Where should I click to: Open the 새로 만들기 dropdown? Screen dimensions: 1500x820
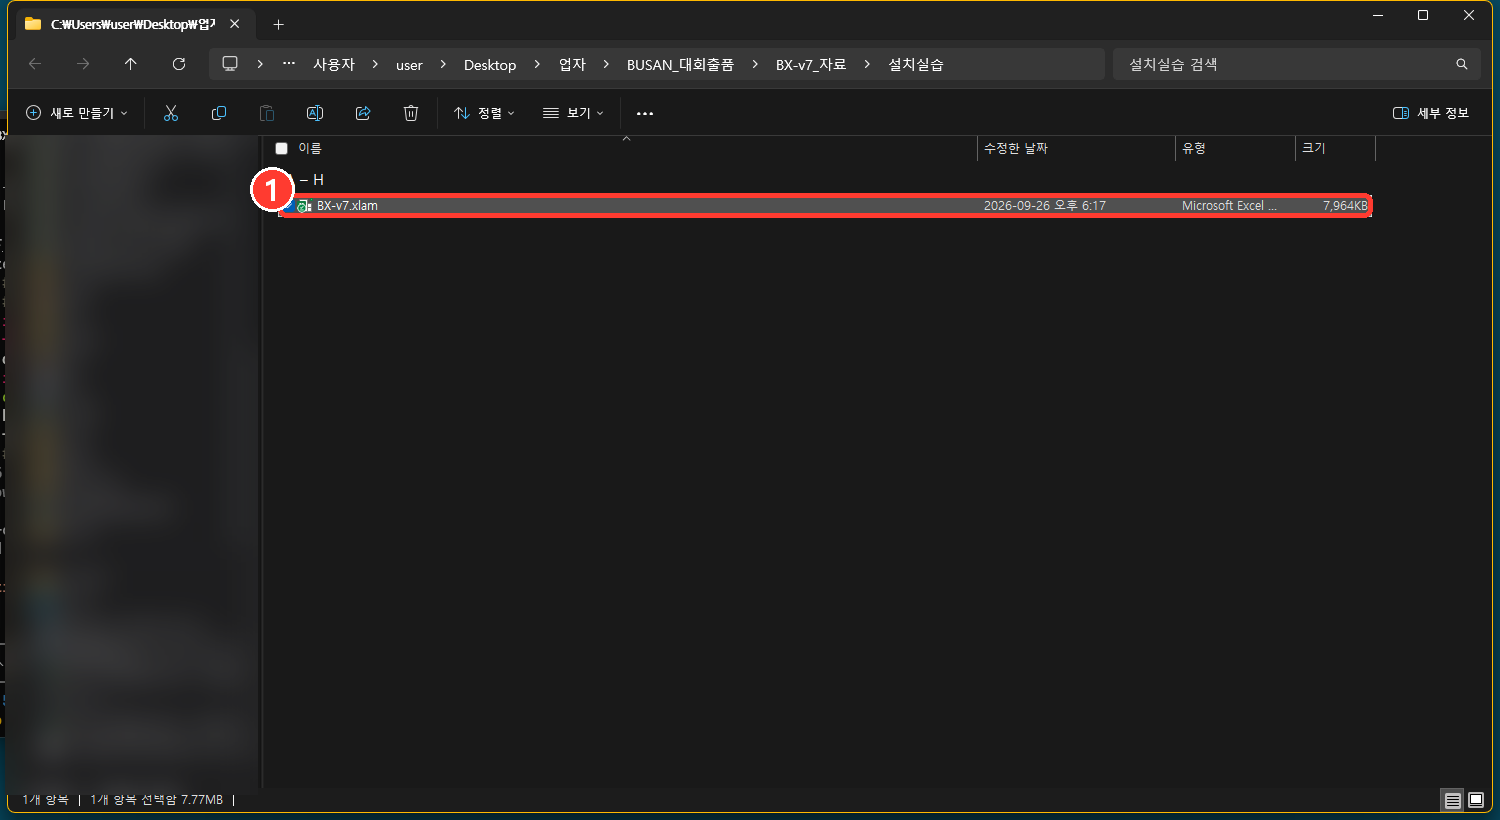pos(77,113)
